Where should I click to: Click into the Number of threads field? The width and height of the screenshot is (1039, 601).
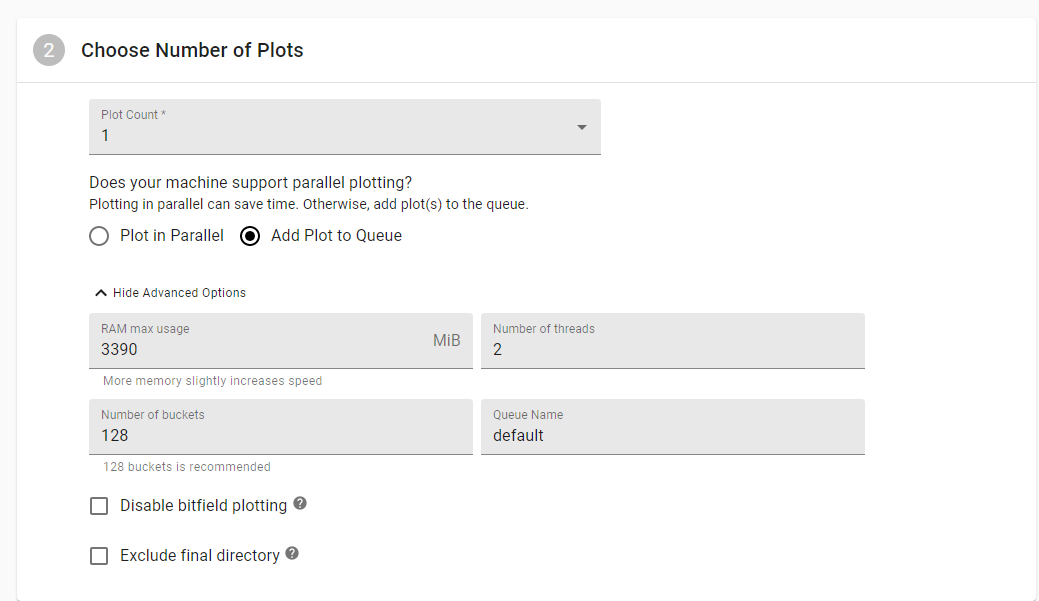(x=673, y=341)
